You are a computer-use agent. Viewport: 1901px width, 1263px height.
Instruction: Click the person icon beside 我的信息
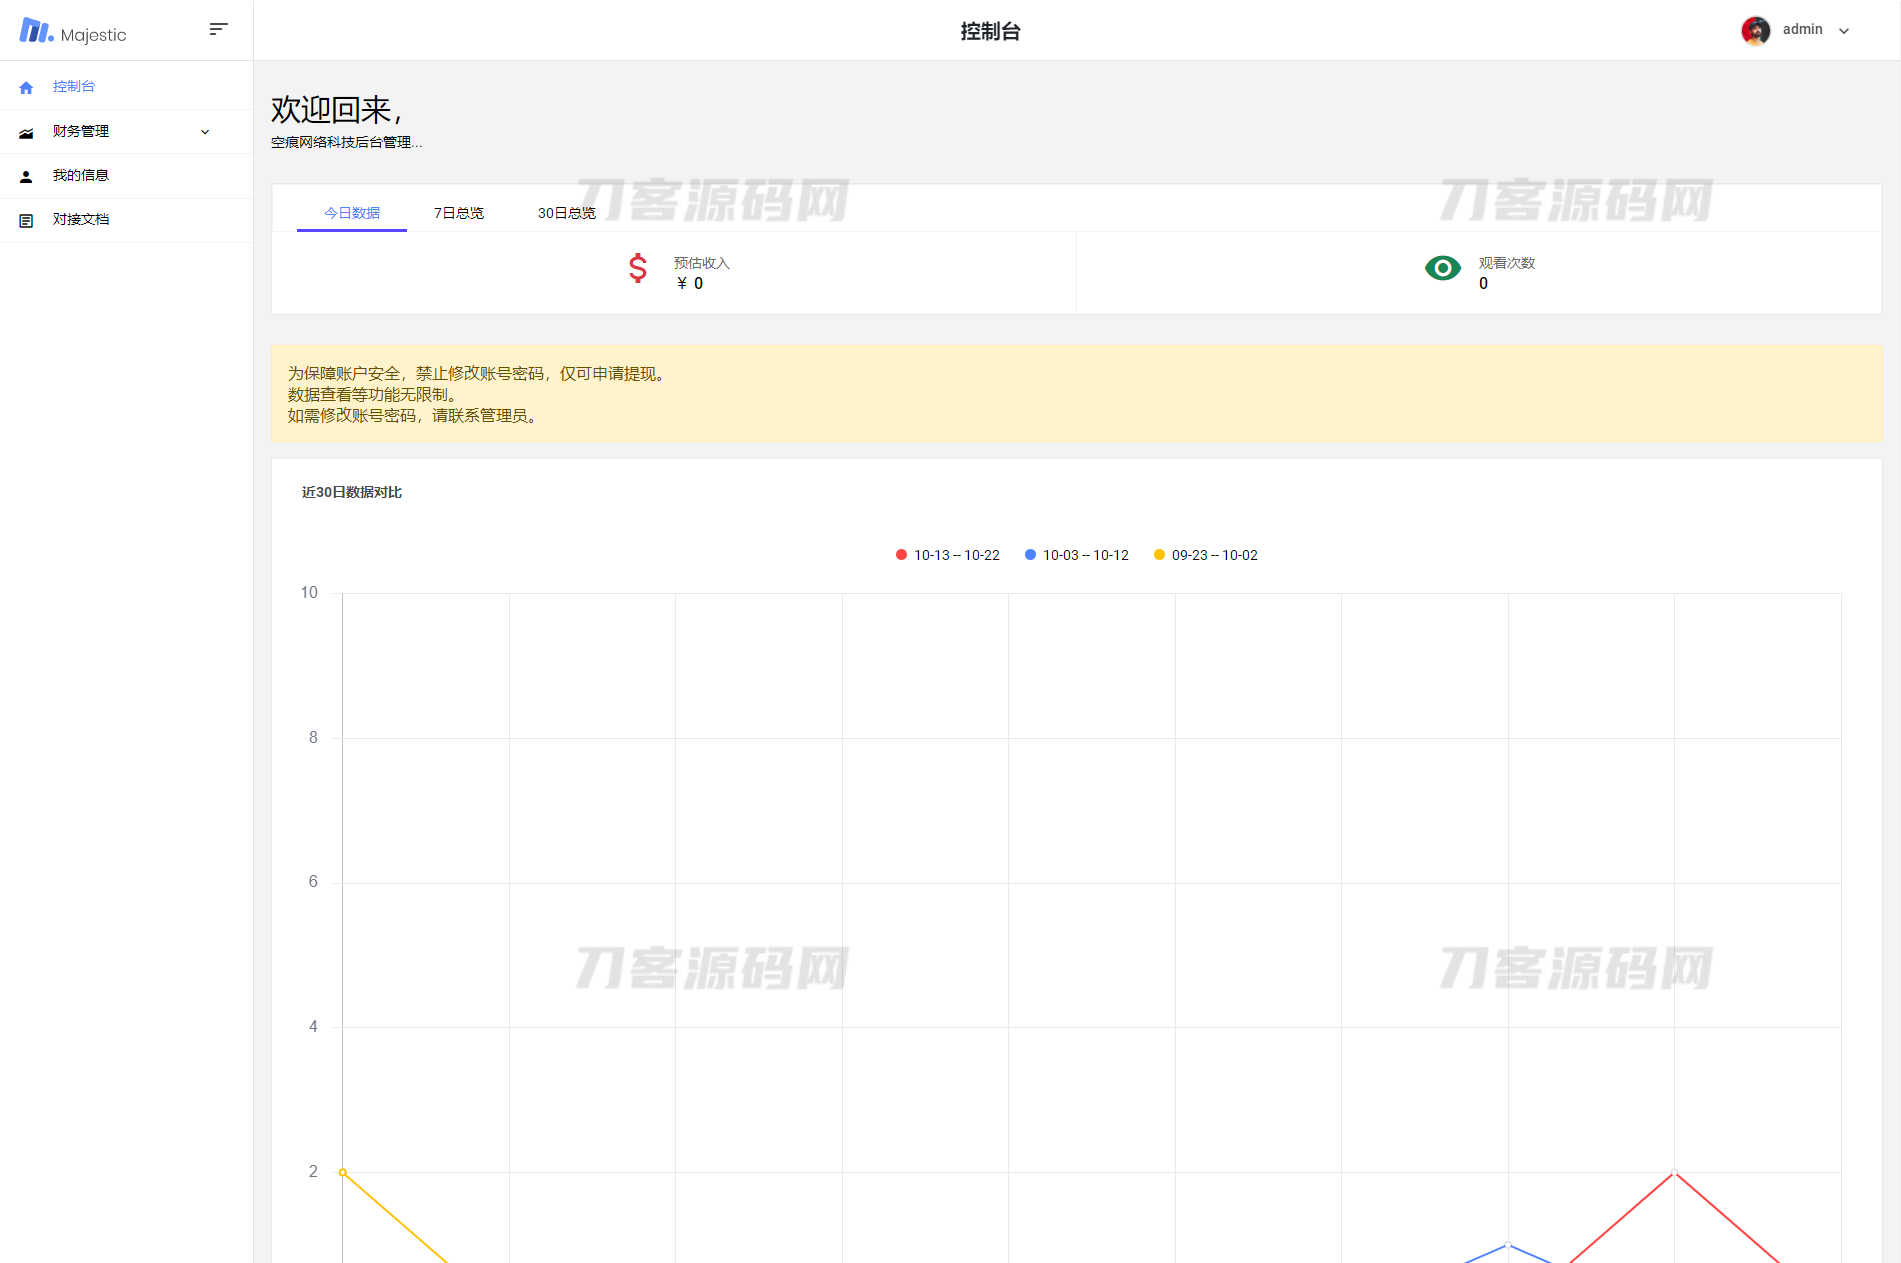tap(26, 176)
